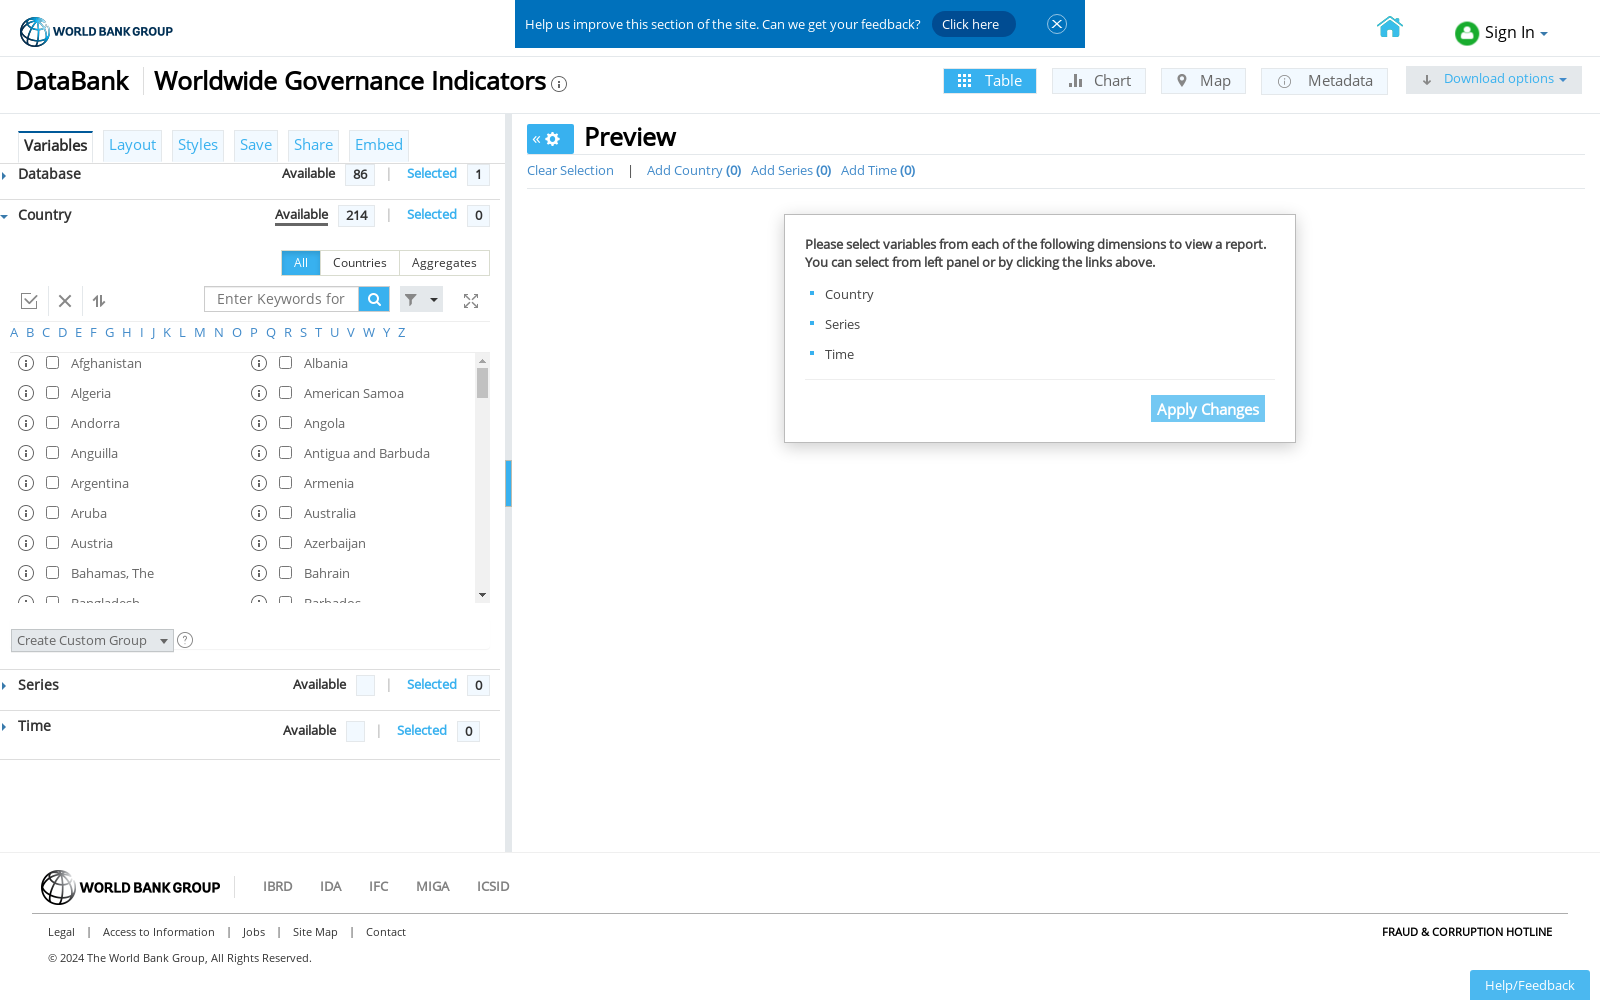Click the country list scrollbar thumb
The height and width of the screenshot is (1000, 1600).
482,383
